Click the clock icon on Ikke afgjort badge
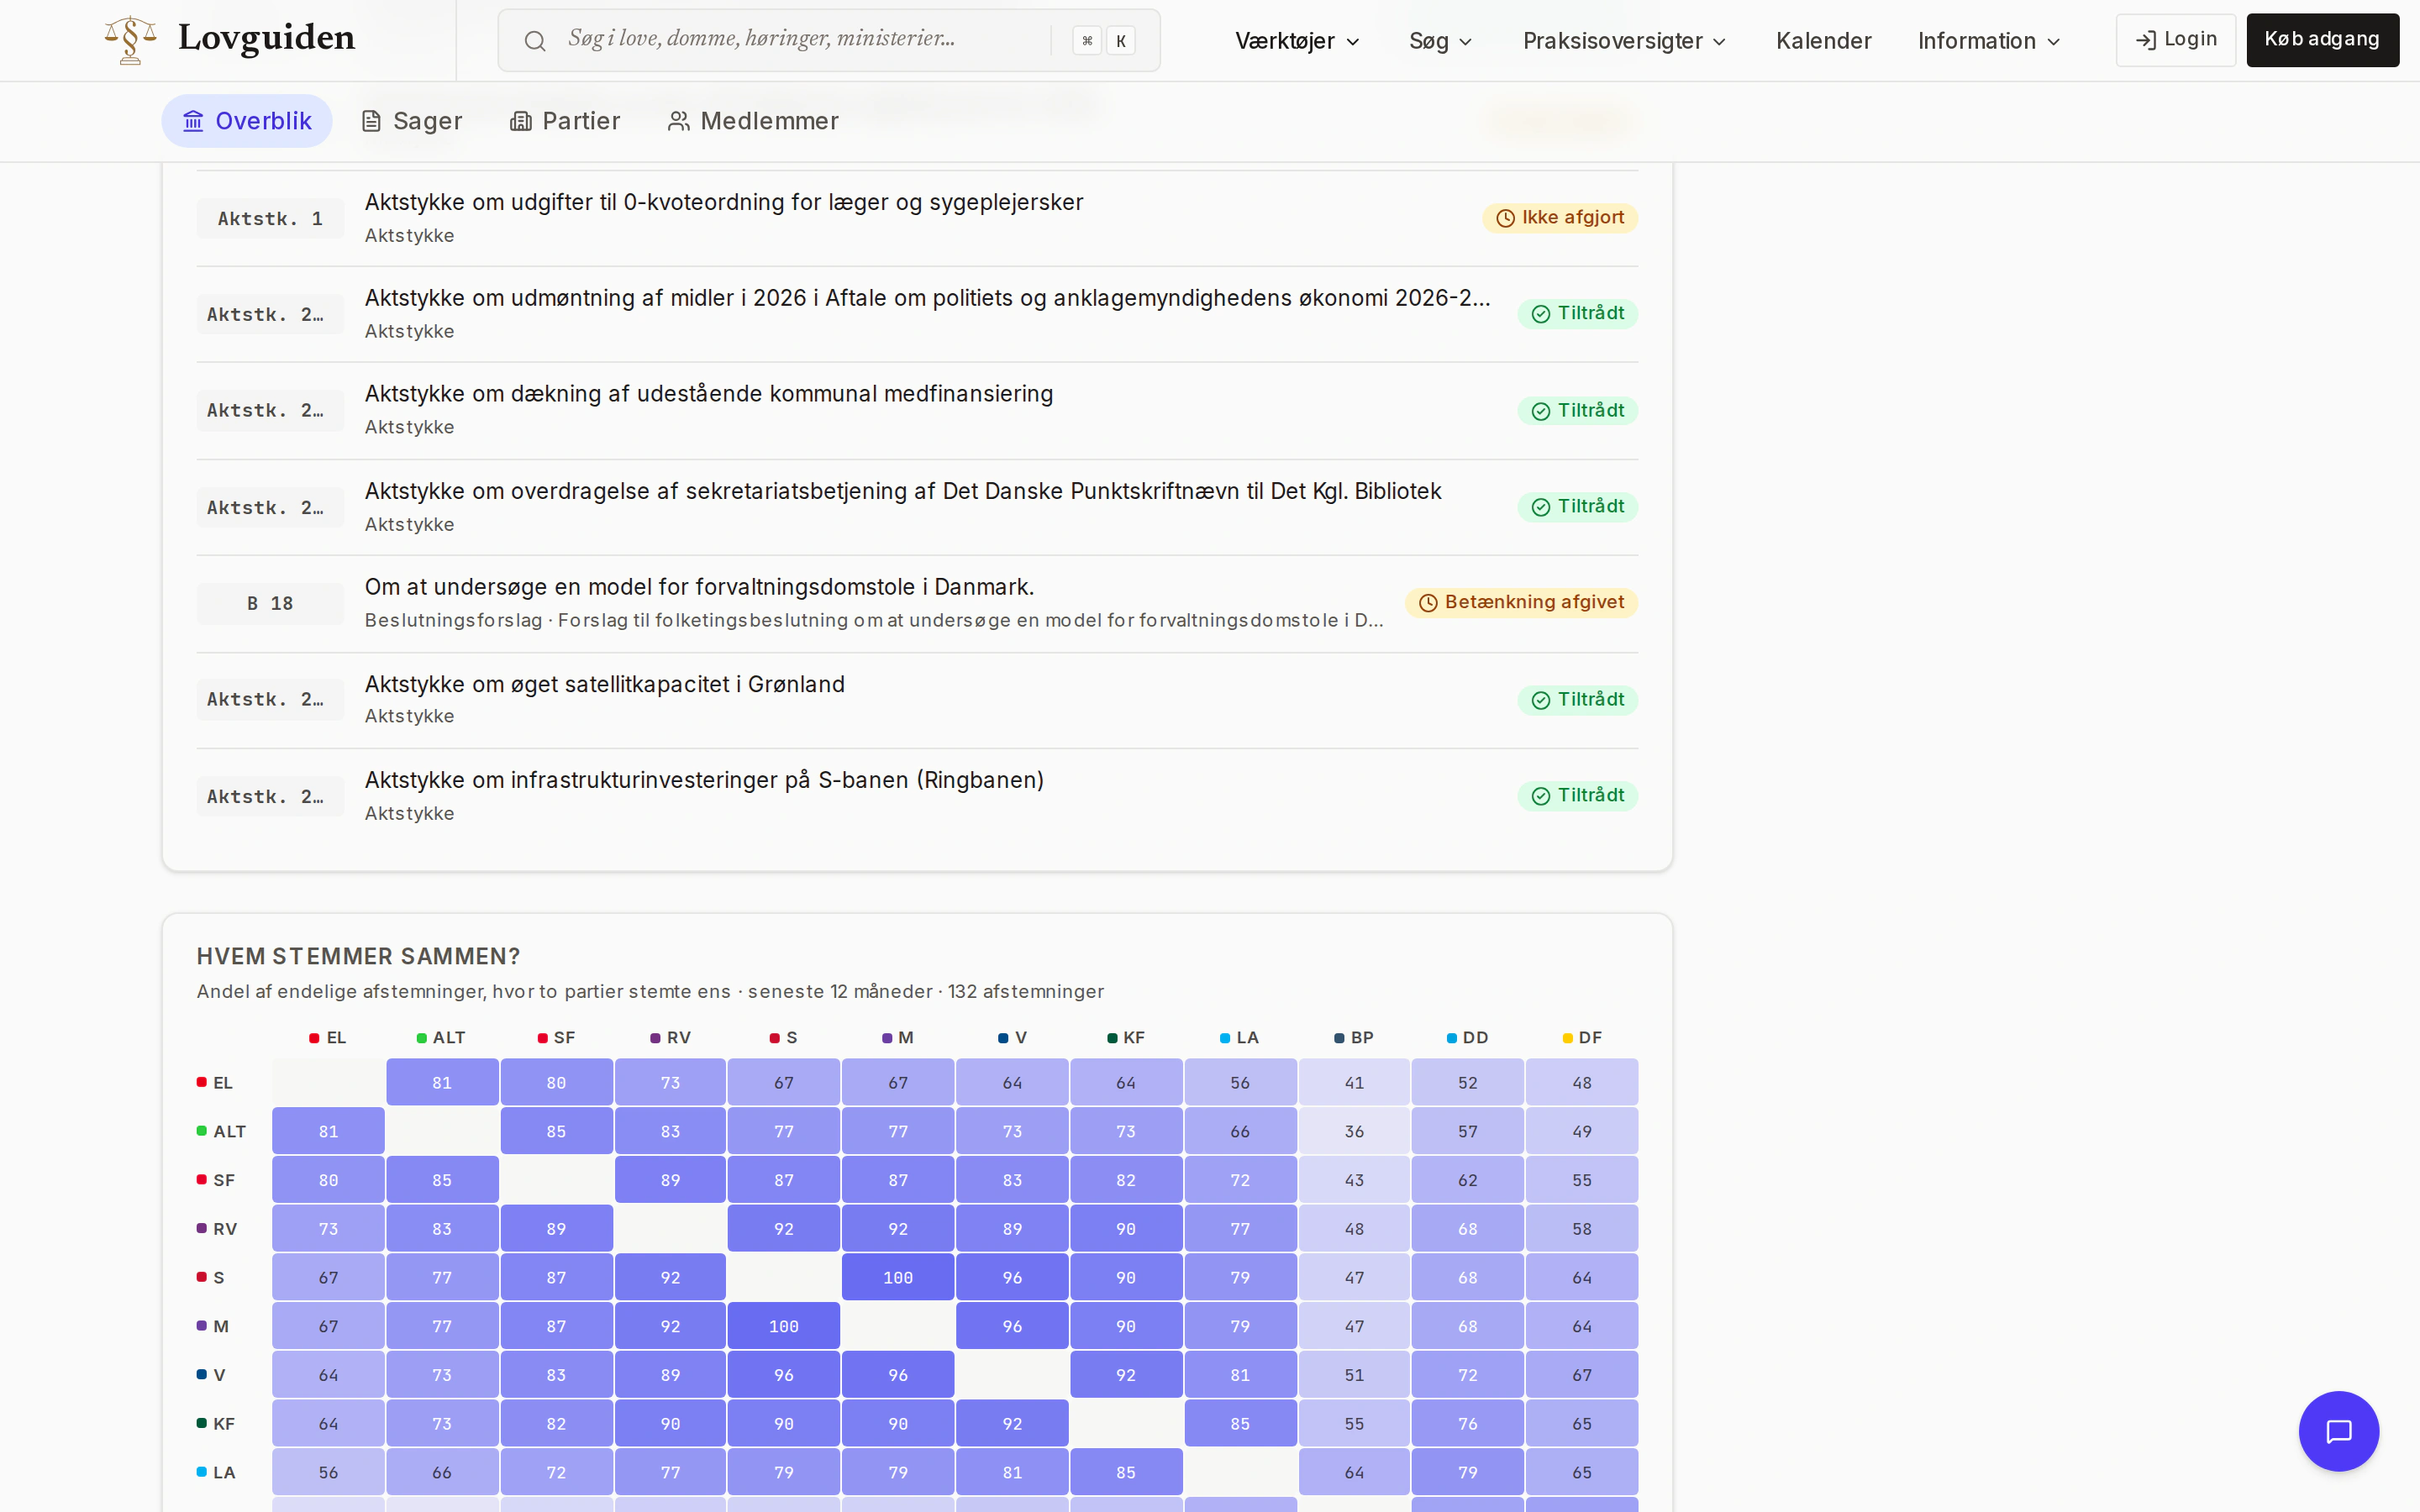Screen dimensions: 2420x1512 click(1505, 218)
